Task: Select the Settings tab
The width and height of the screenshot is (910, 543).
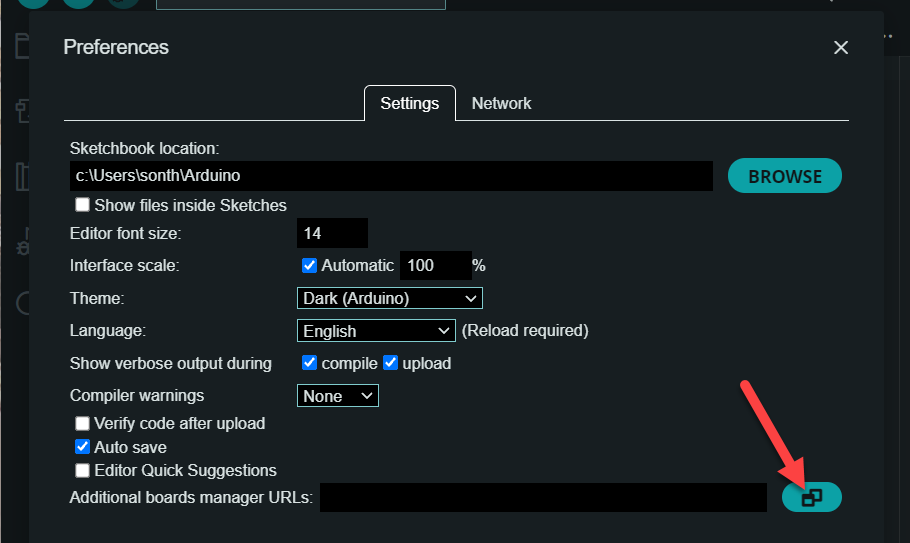Action: (410, 103)
